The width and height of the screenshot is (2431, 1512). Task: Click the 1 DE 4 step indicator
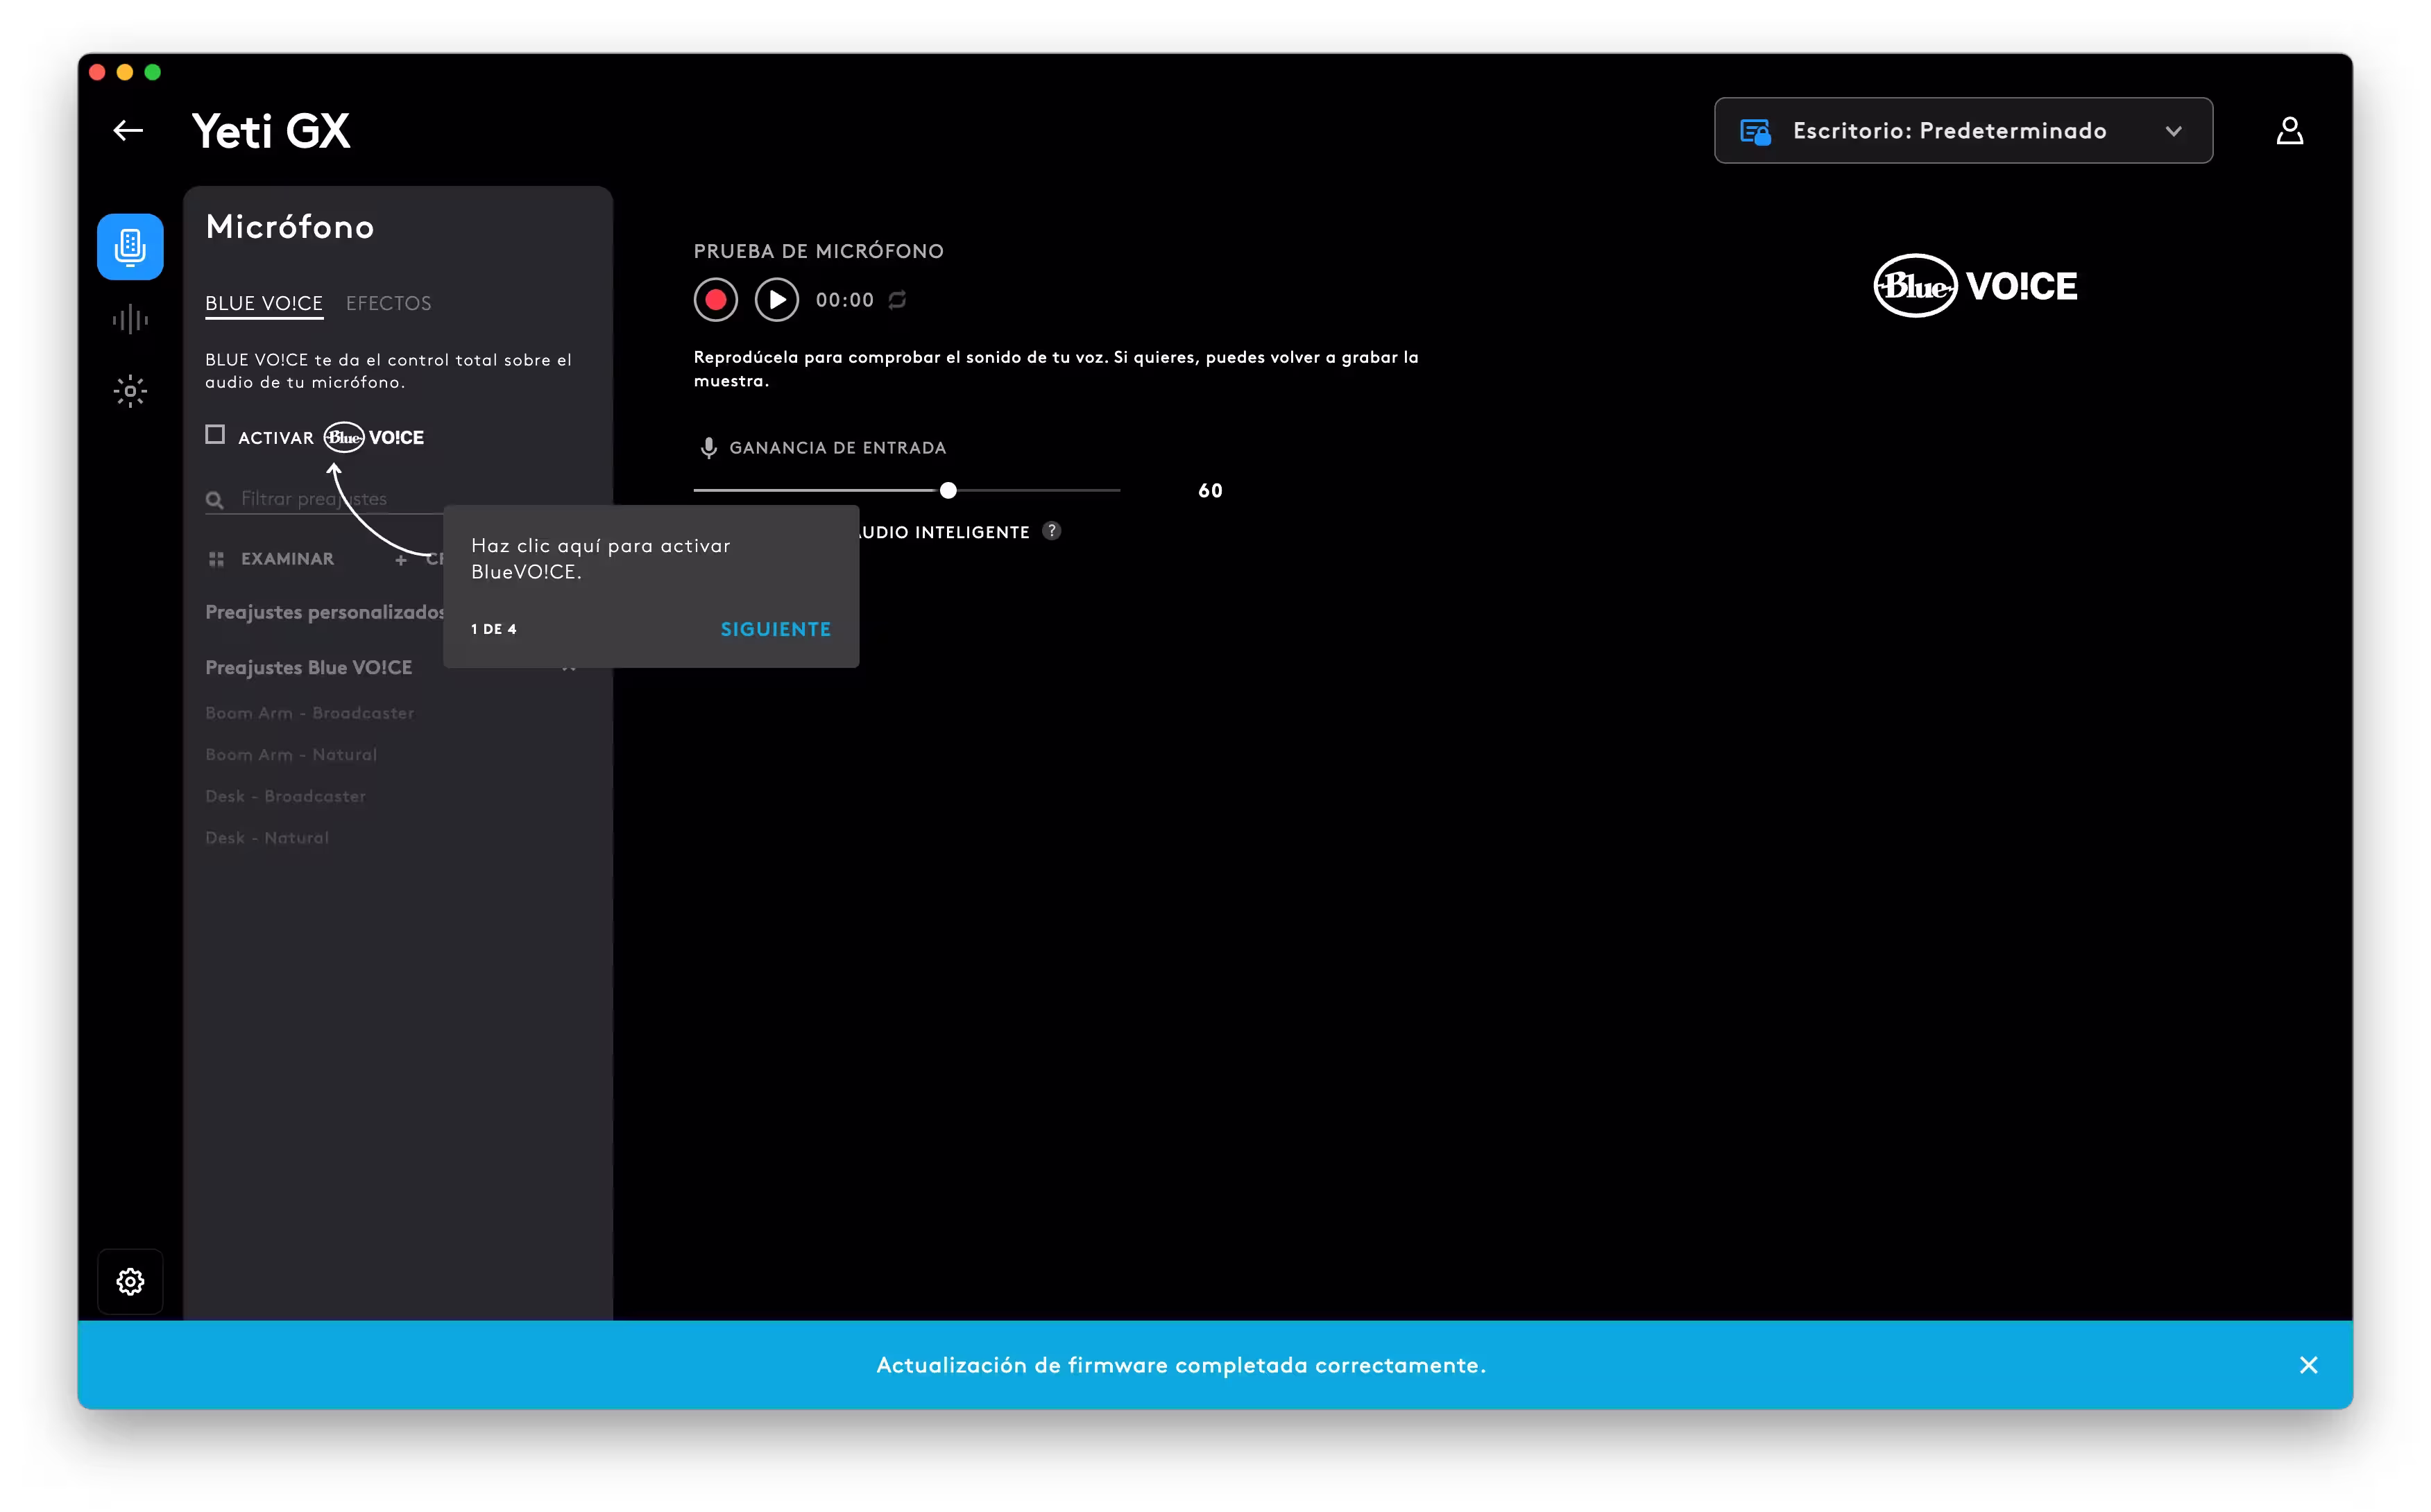pos(494,629)
